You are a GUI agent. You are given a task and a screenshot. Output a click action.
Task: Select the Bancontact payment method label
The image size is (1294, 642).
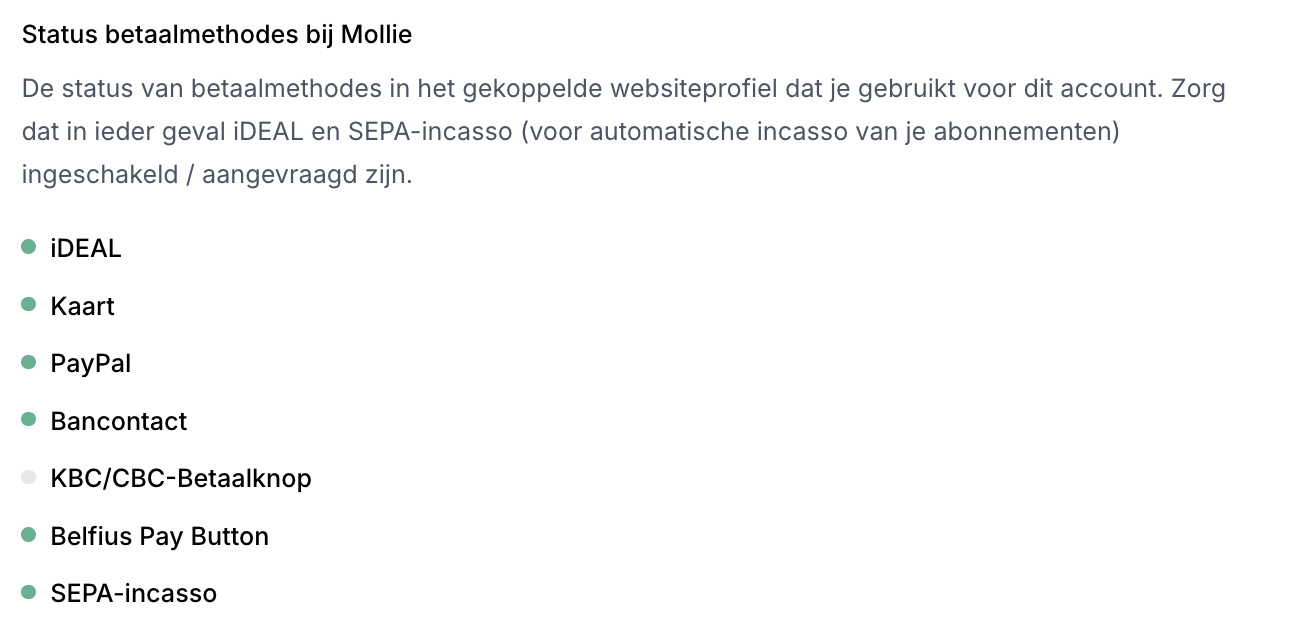coord(119,421)
